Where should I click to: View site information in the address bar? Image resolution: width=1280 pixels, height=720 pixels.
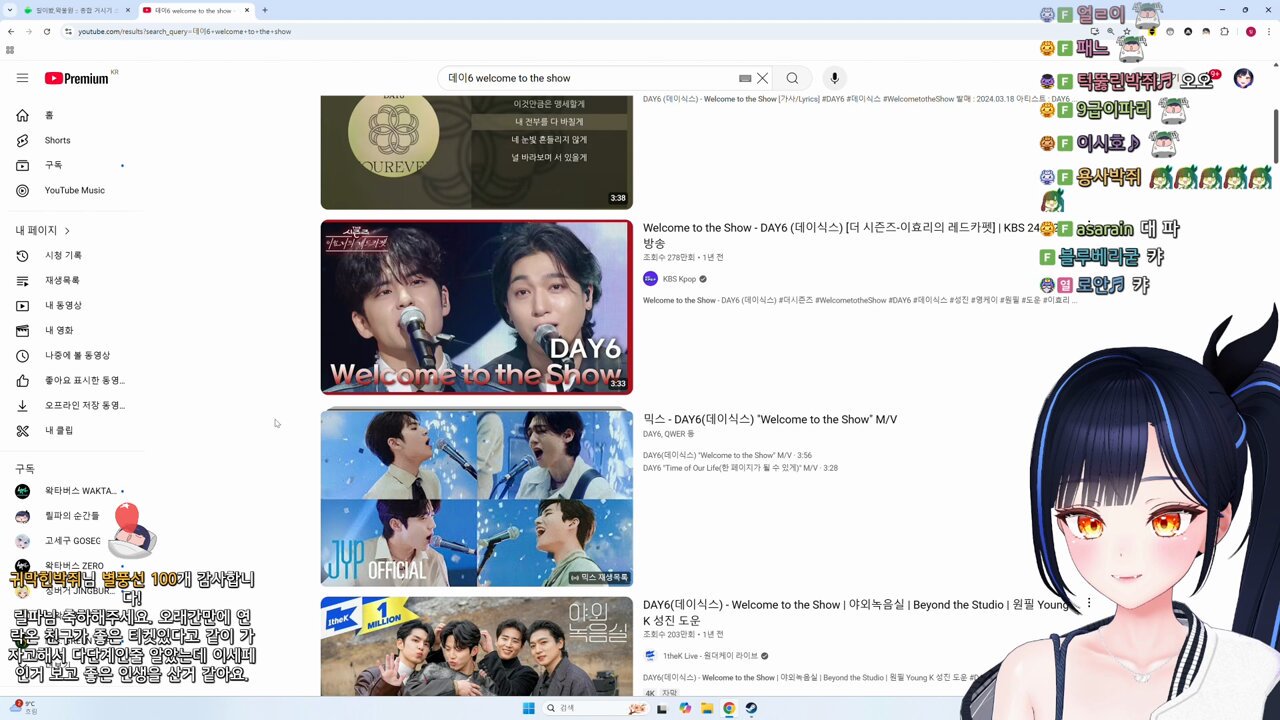pos(68,31)
